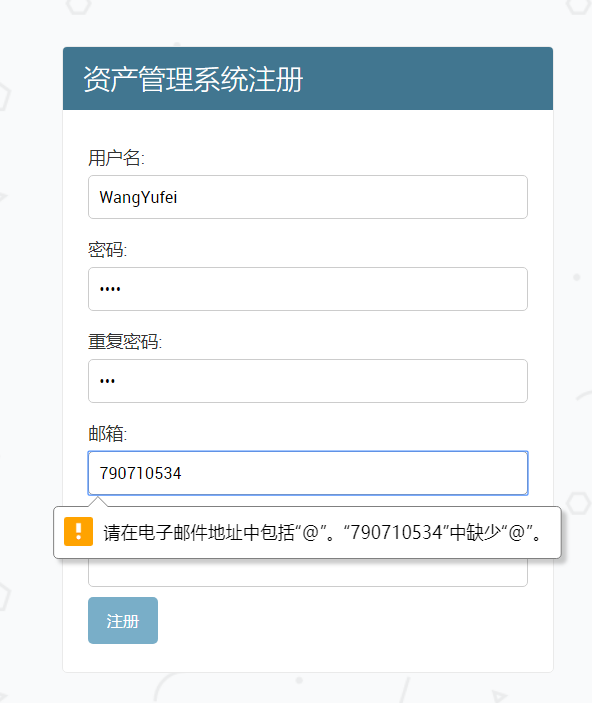Click into the 重复密码 input field

[308, 381]
